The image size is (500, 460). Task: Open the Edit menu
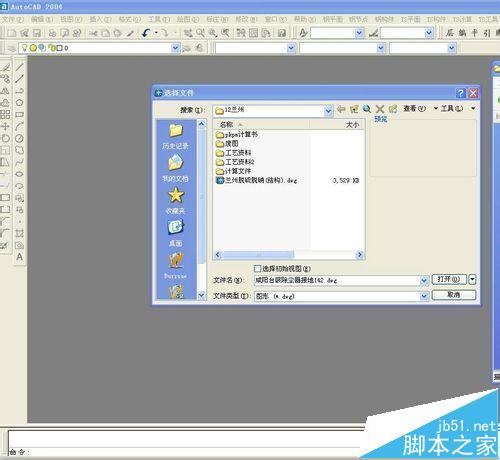coord(42,19)
